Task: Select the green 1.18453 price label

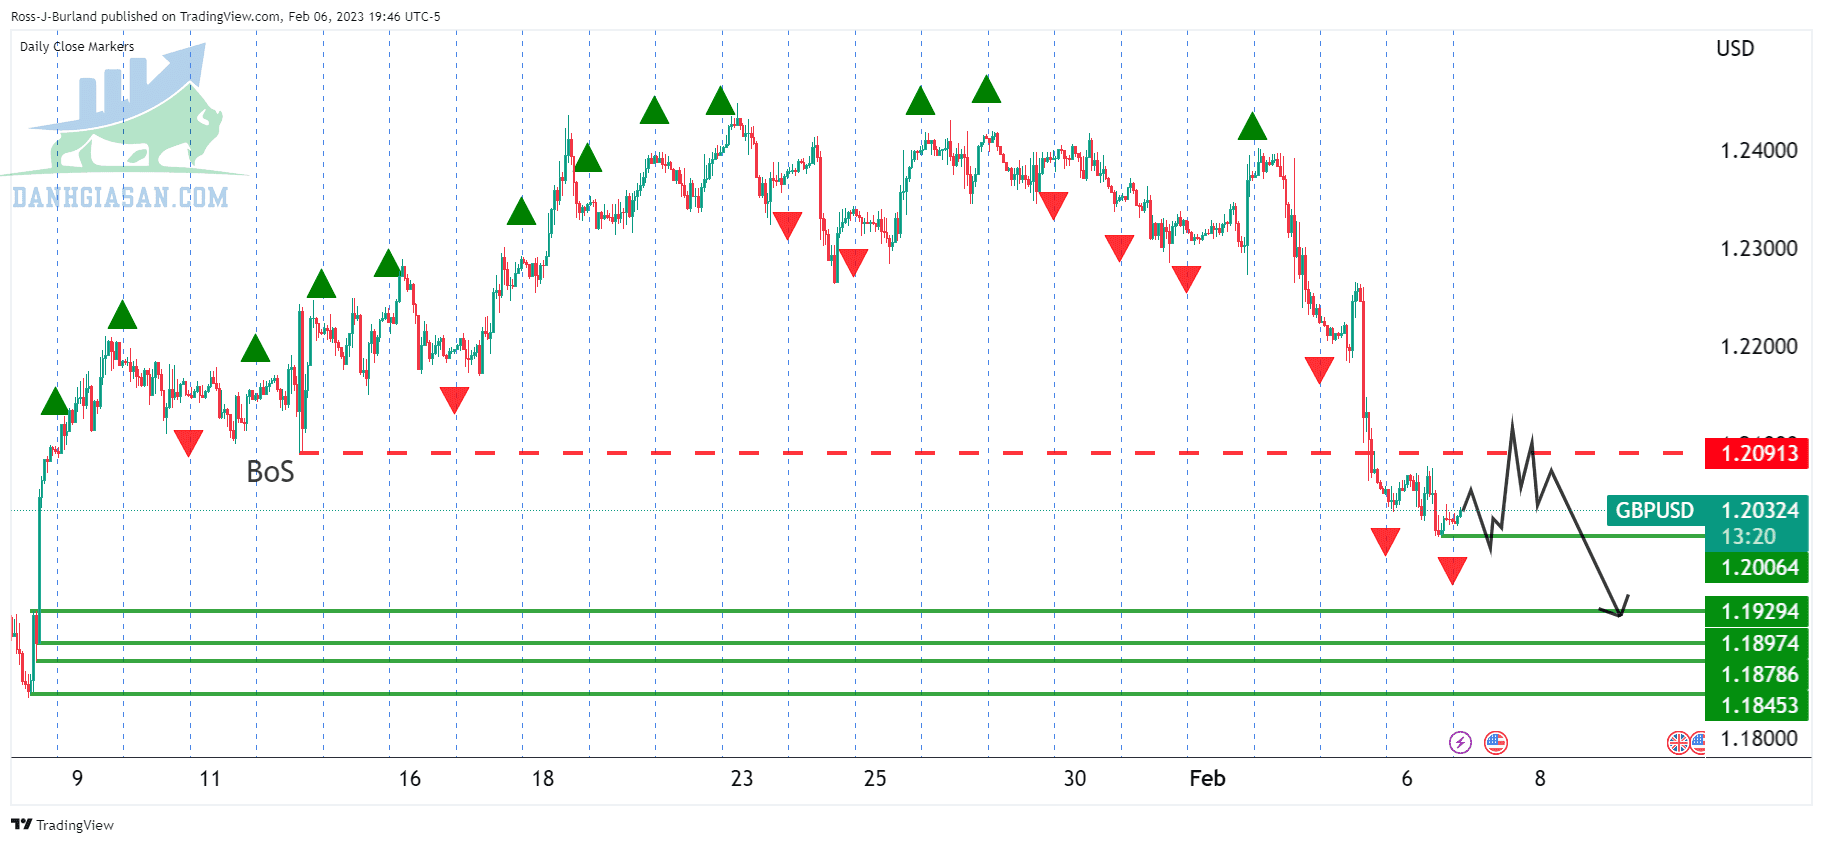Action: (1758, 705)
